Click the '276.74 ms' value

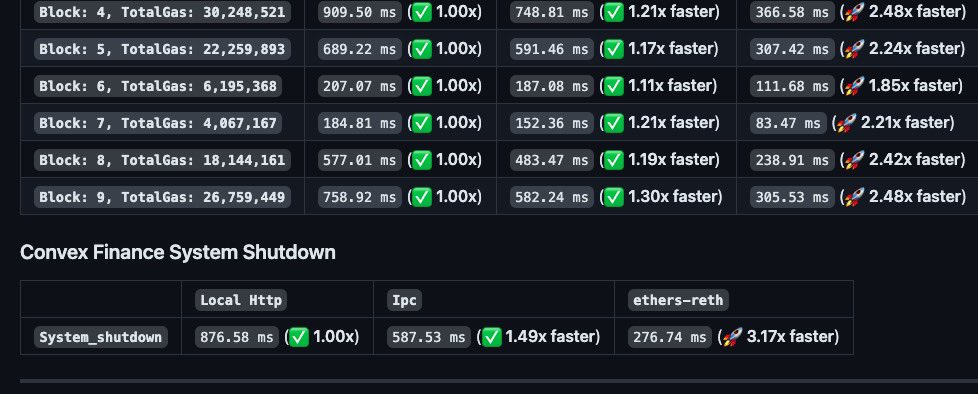pyautogui.click(x=669, y=337)
